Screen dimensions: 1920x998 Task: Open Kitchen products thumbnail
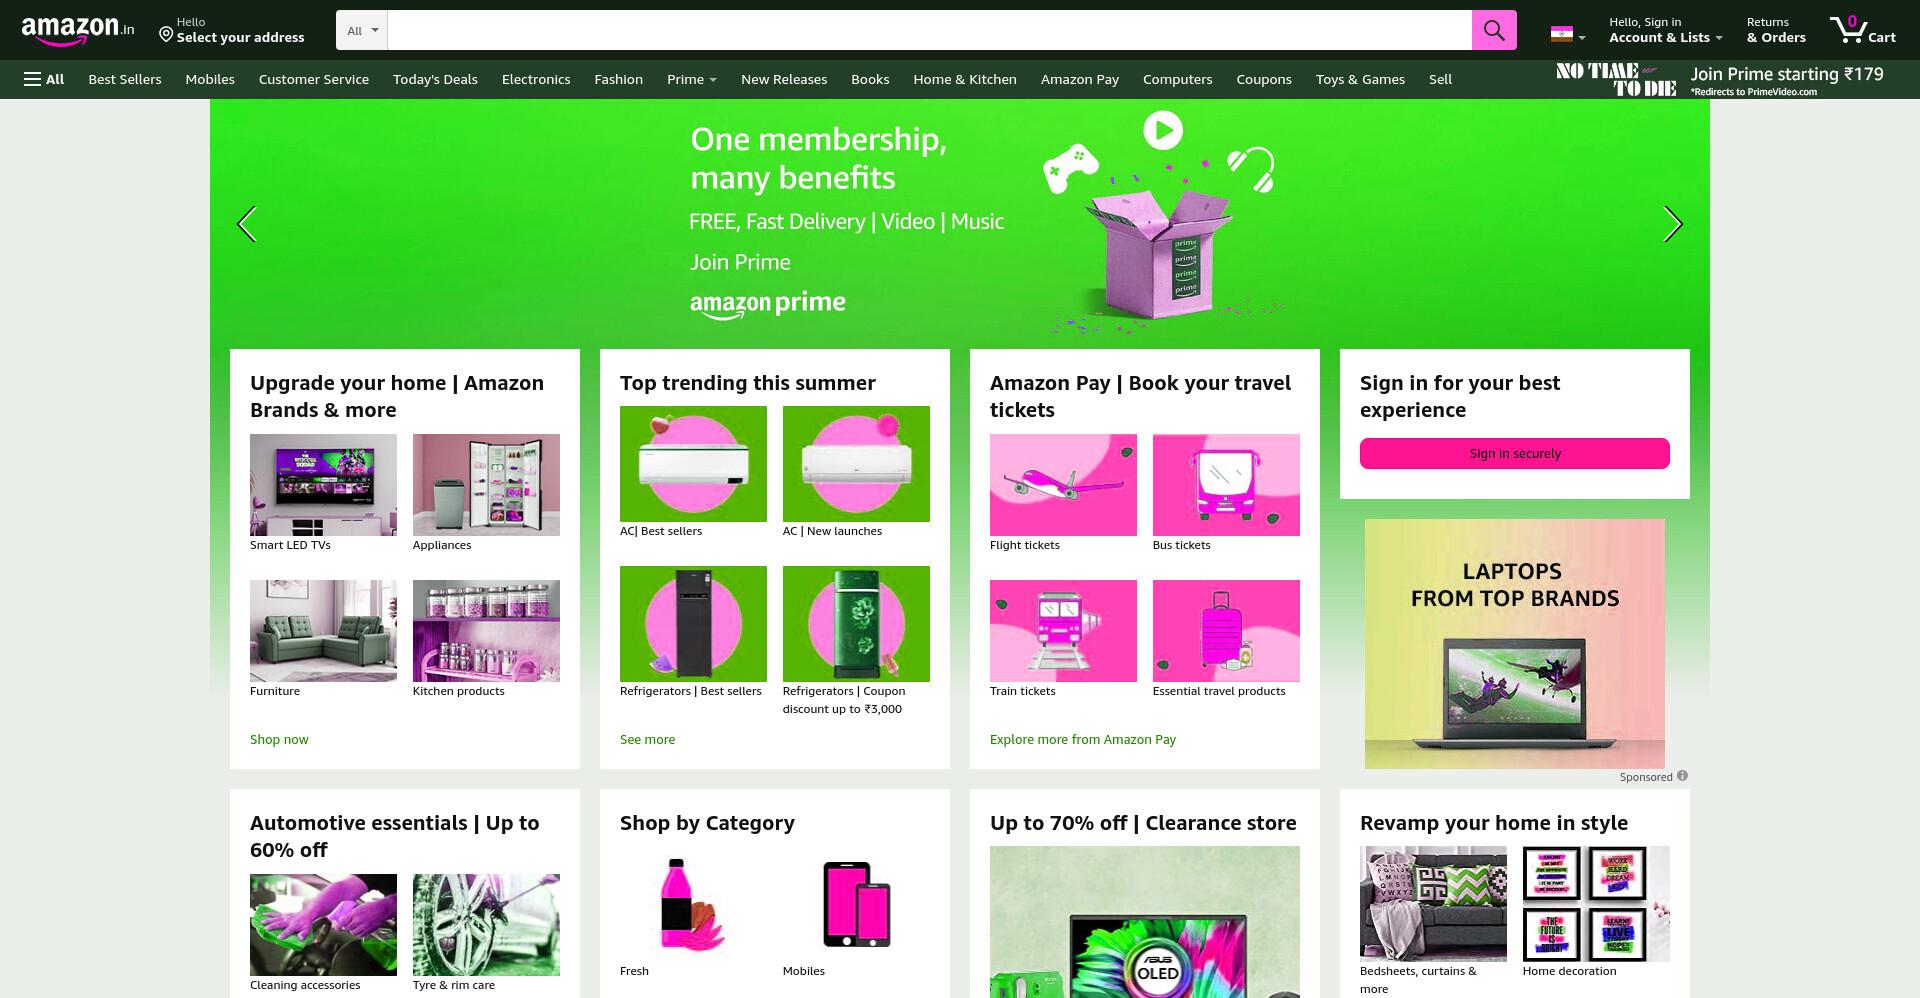[x=486, y=631]
